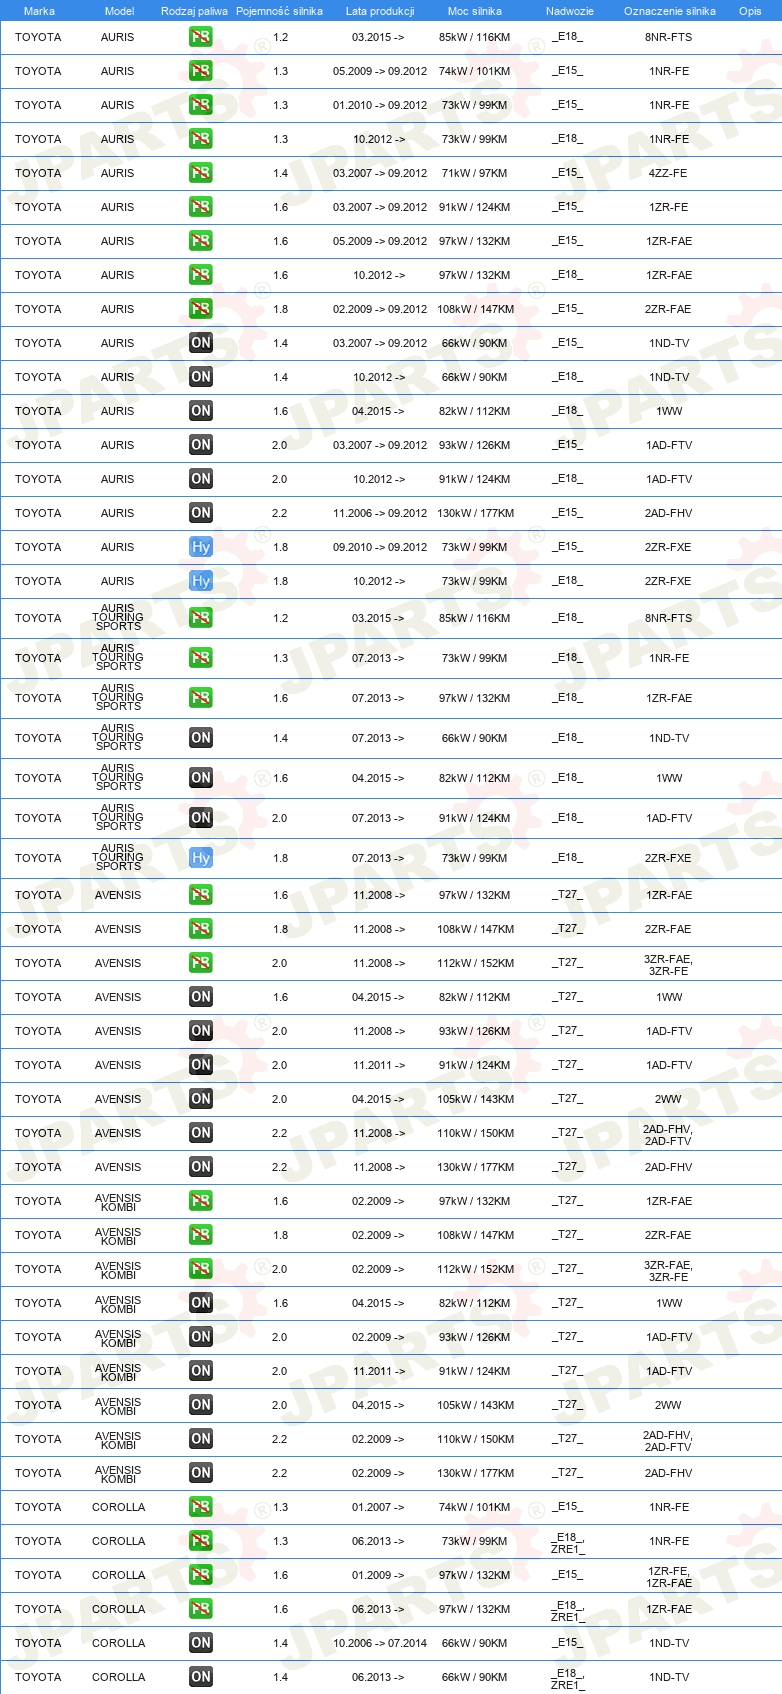
Task: Click PB icon in Corolla 1.6 06.2013 row
Action: point(201,1609)
